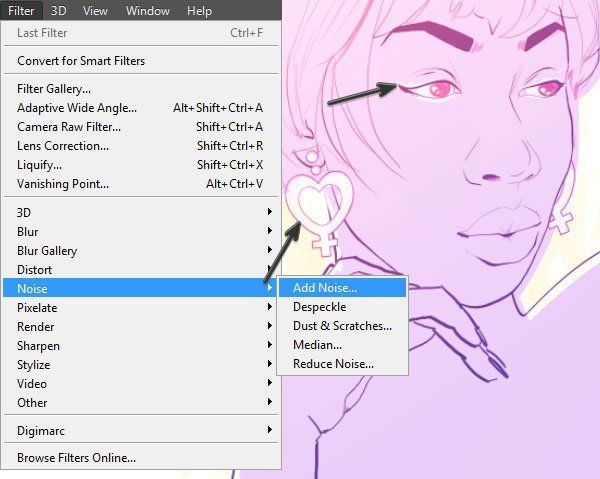The image size is (600, 479).
Task: Expand the Other submenu
Action: coord(140,403)
